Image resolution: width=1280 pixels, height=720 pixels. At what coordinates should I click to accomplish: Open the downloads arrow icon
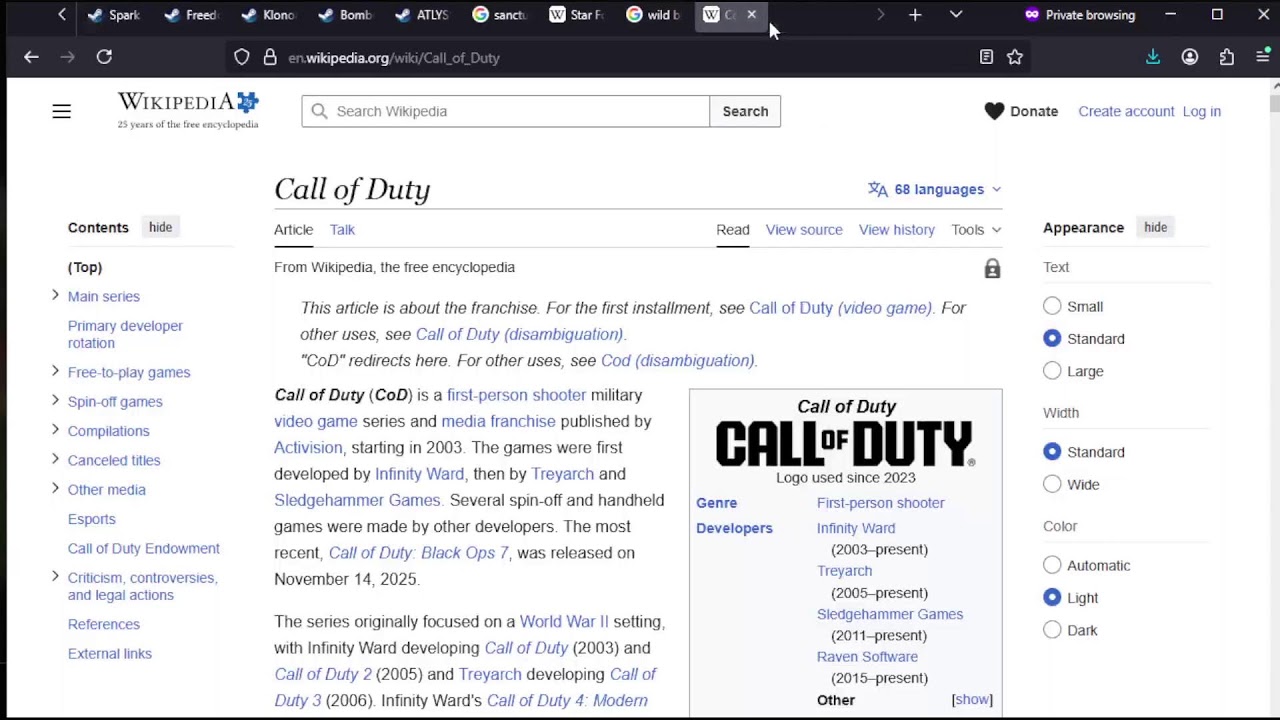pyautogui.click(x=1153, y=57)
